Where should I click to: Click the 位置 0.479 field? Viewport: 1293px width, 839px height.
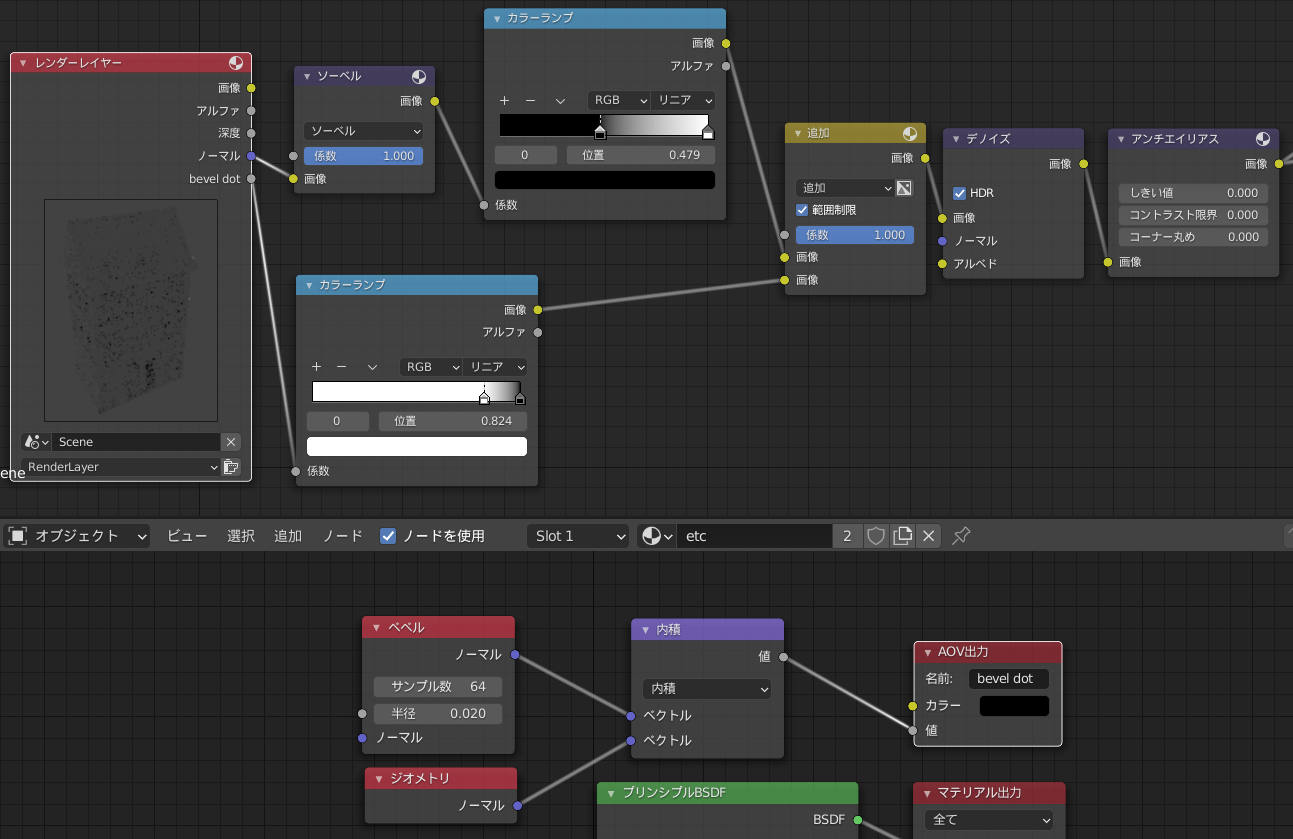click(641, 155)
